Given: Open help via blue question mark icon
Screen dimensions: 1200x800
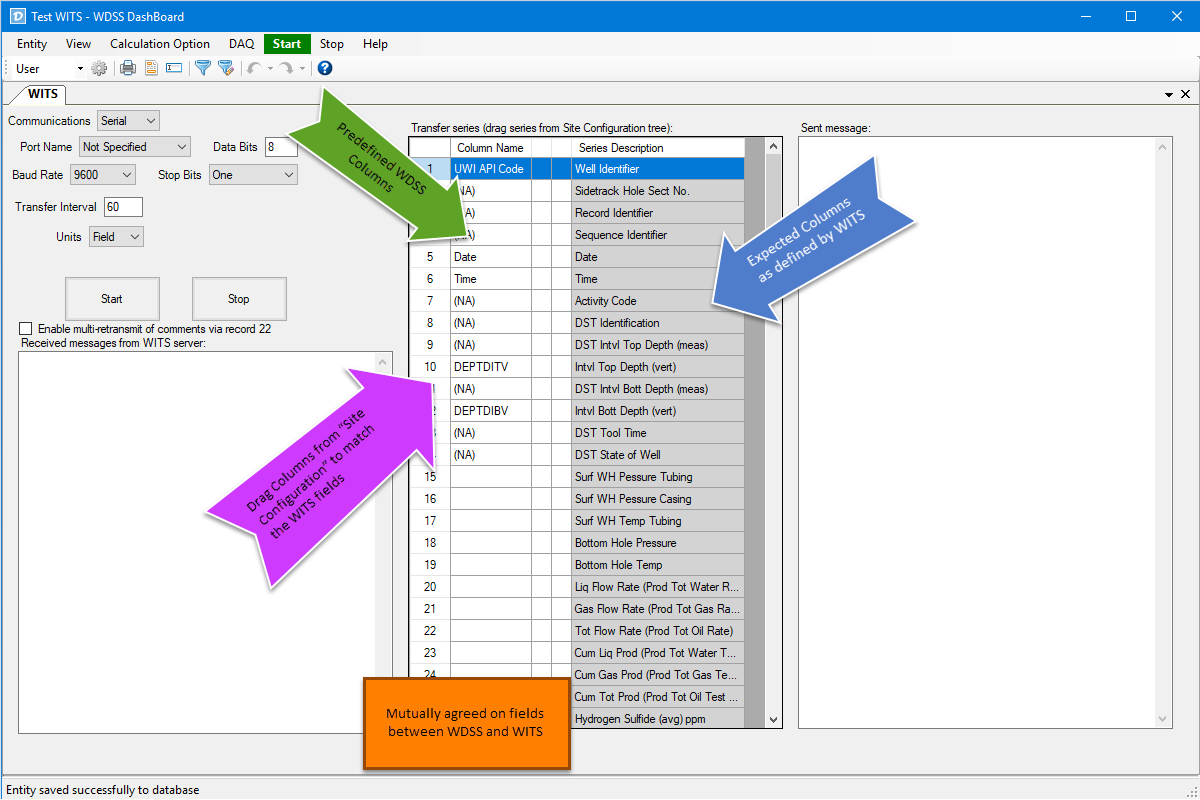Looking at the screenshot, I should coord(325,68).
